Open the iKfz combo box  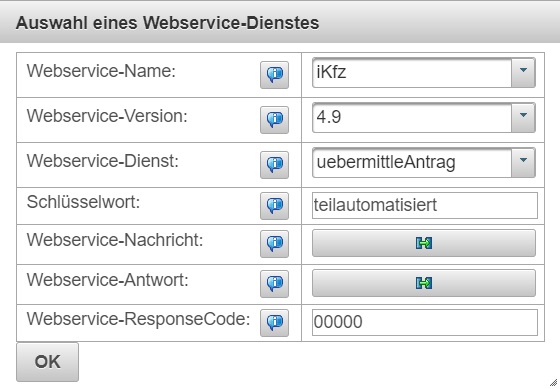click(x=424, y=73)
